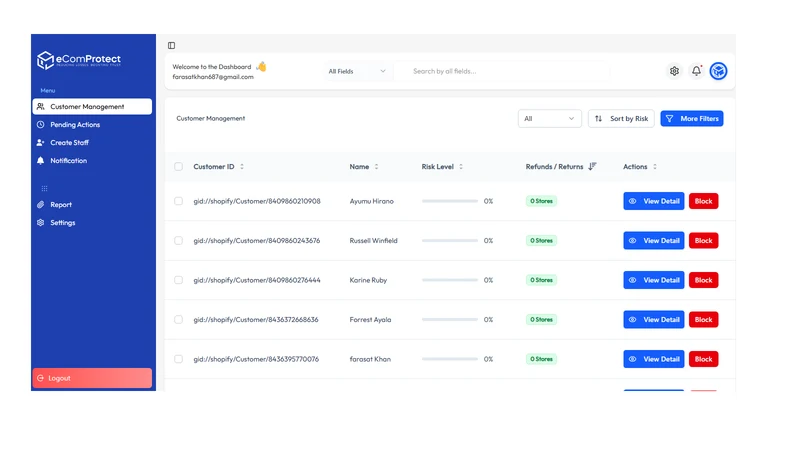
Task: Click the Notification bell sidebar icon
Action: pos(40,160)
